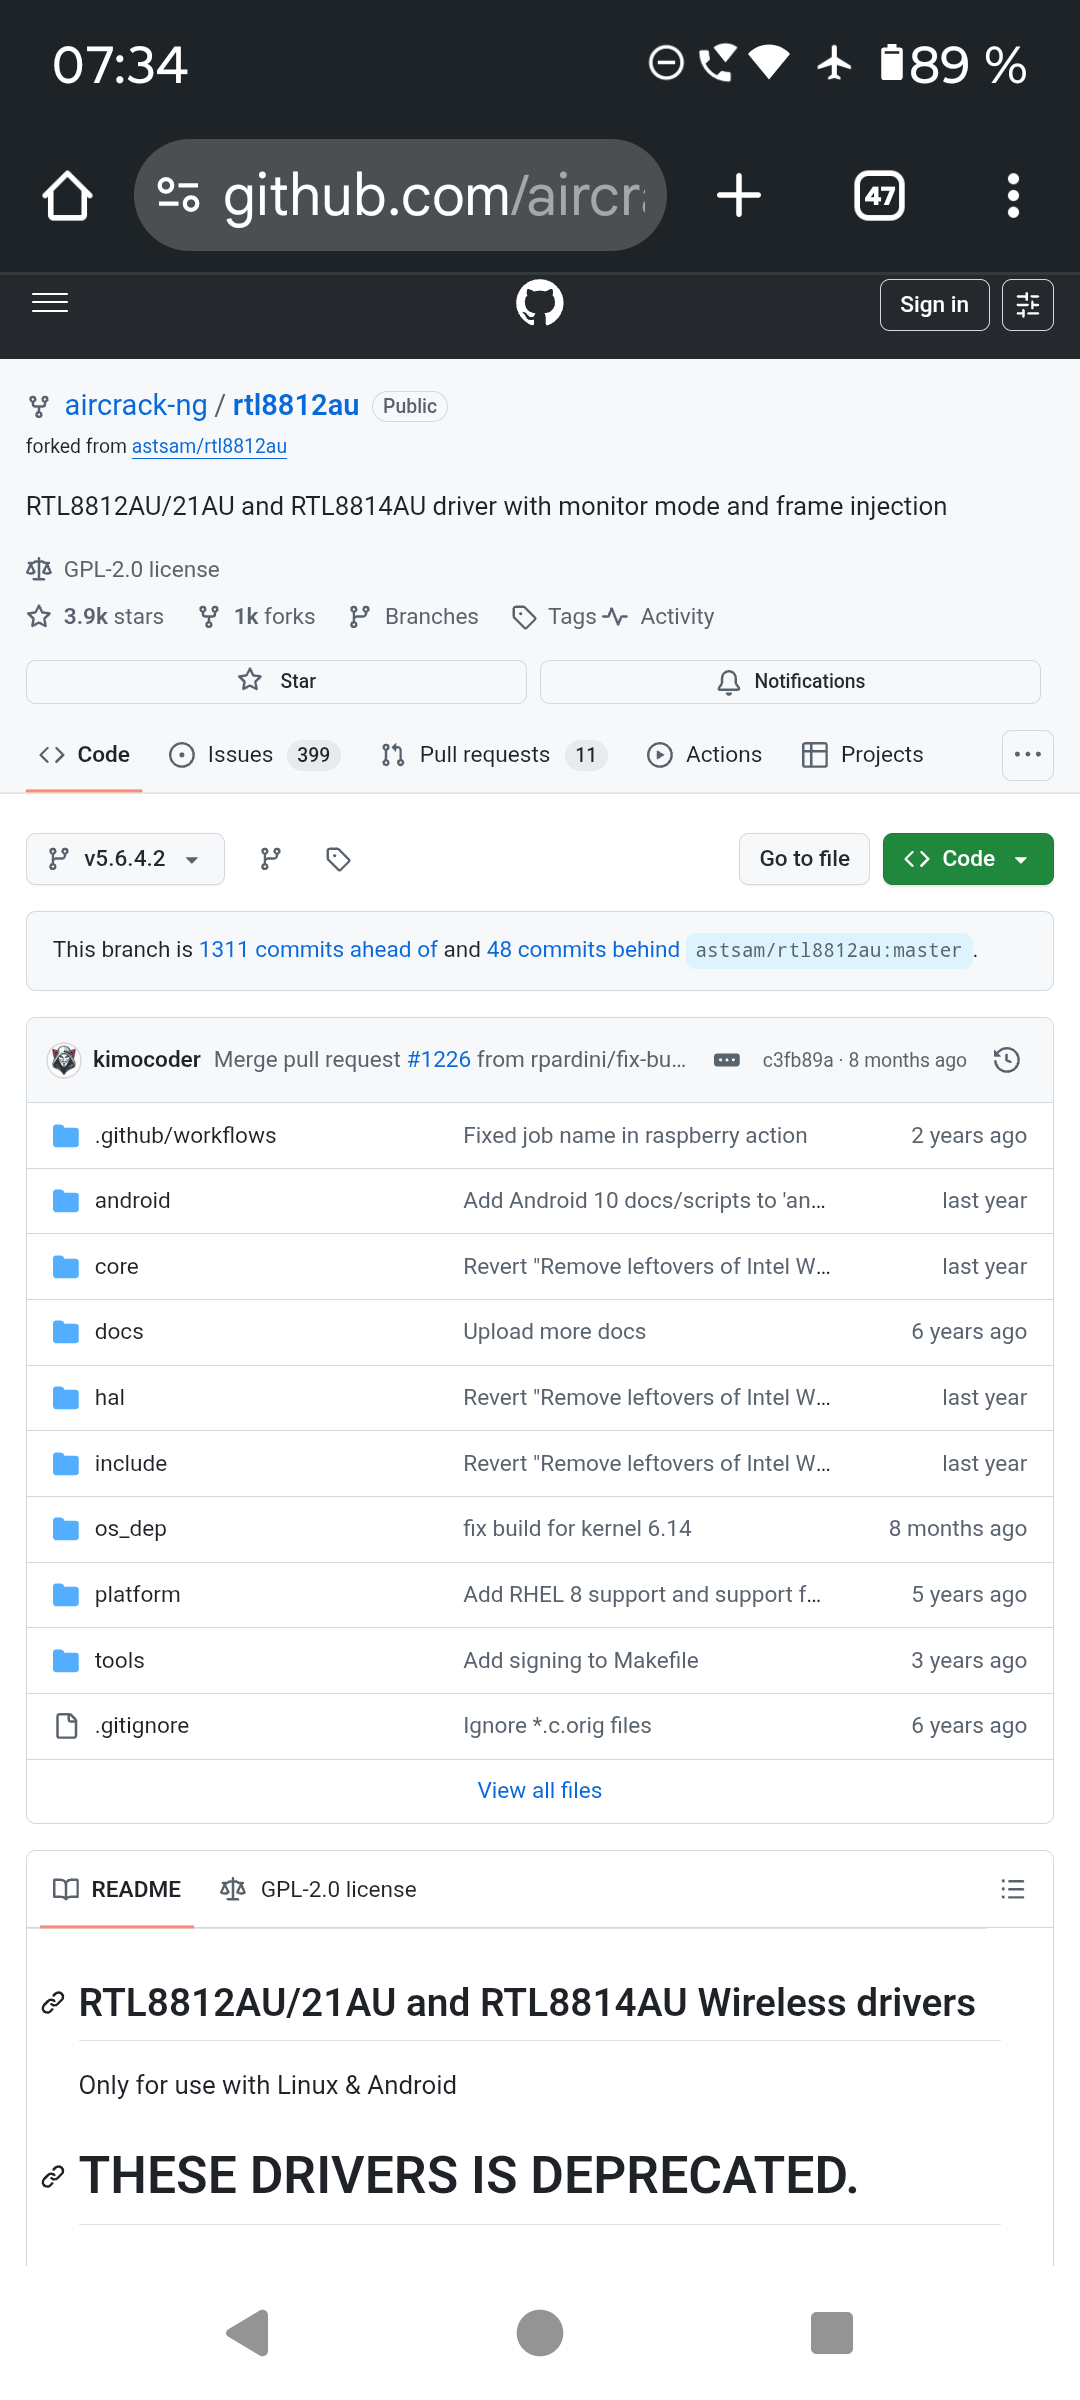Viewport: 1080px width, 2400px height.
Task: Star the rtl8812au repository
Action: (276, 681)
